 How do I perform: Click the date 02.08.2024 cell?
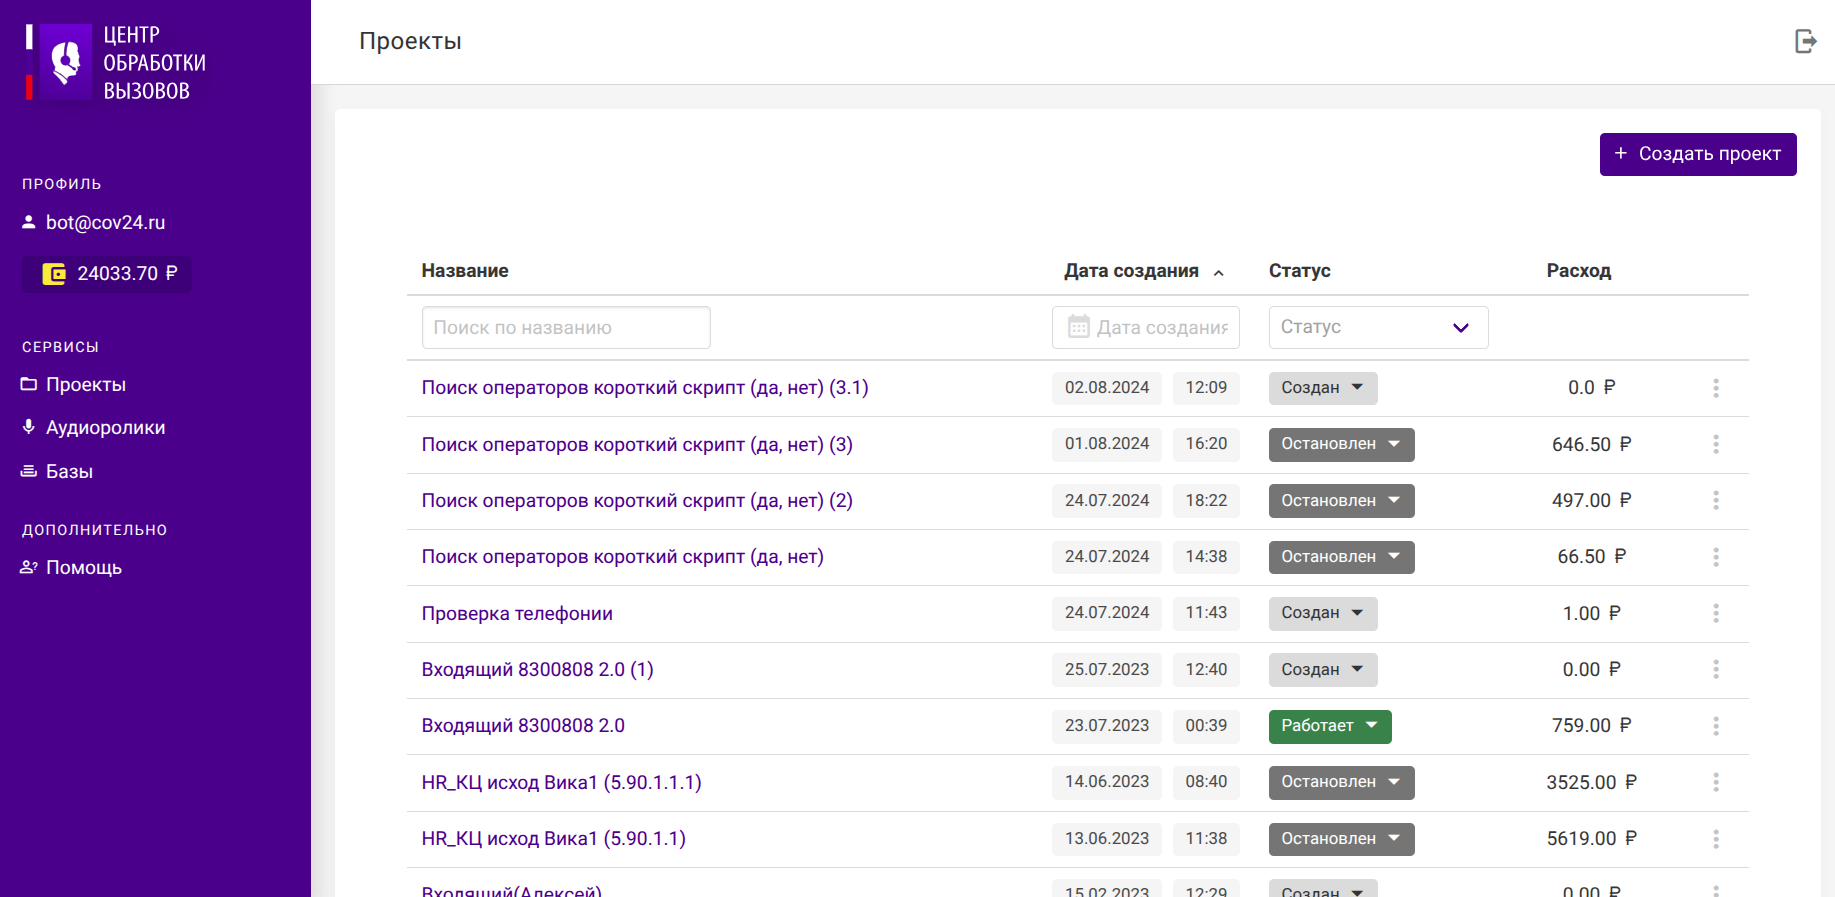point(1107,388)
